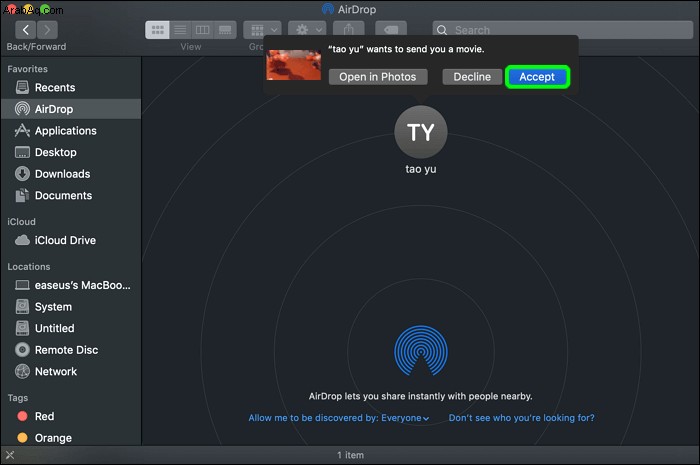700x465 pixels.
Task: Open the System volume
Action: 71,307
